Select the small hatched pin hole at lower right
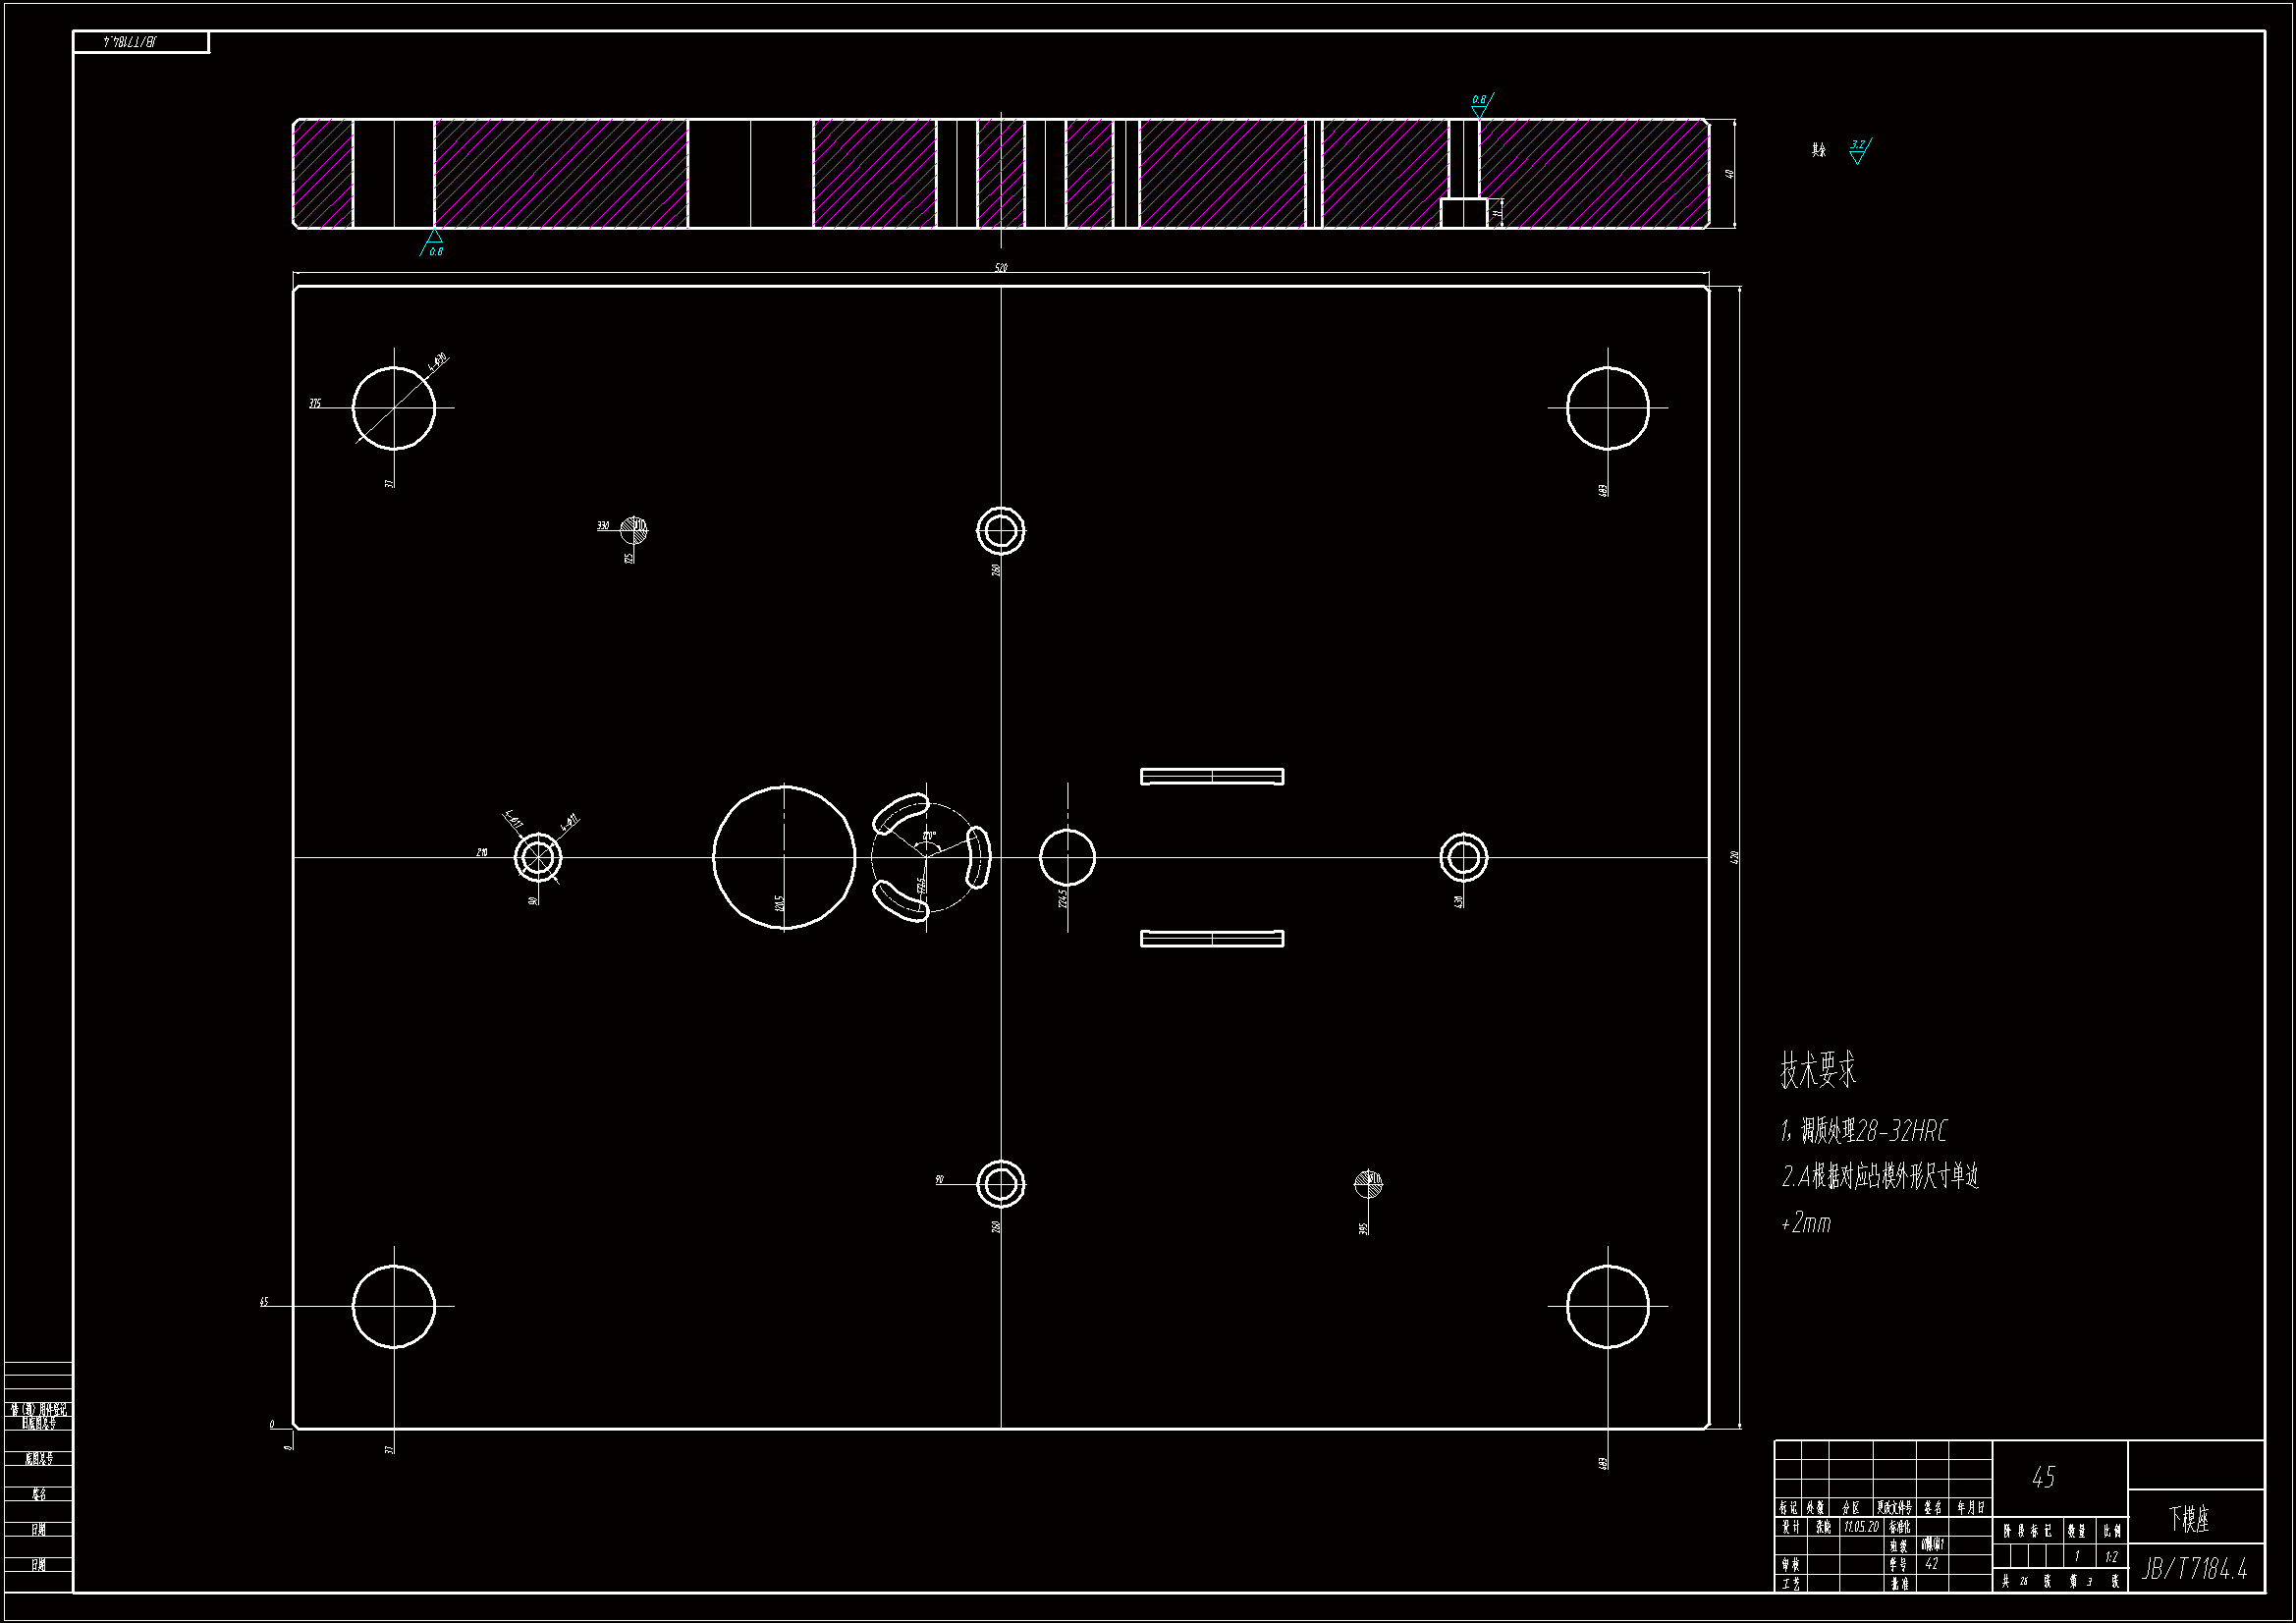This screenshot has width=2296, height=1623. pos(1368,1184)
